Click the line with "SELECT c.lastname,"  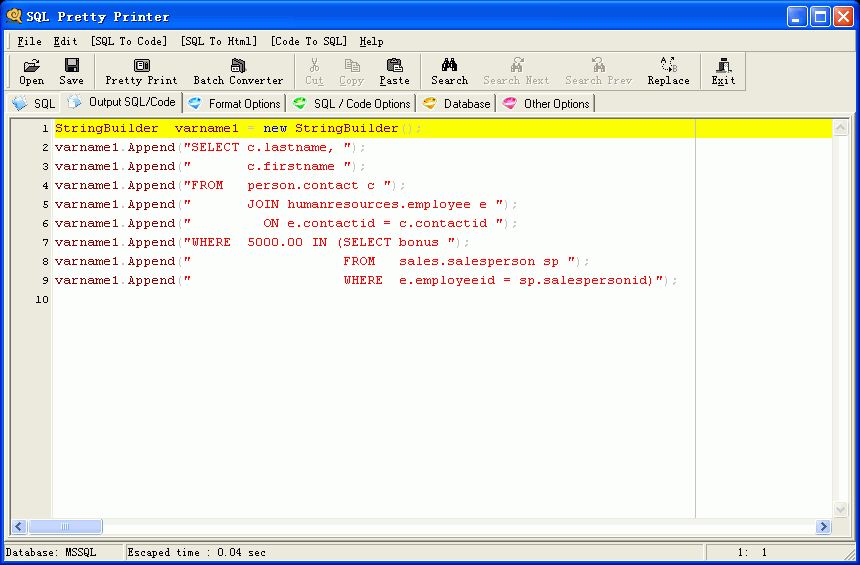coord(210,148)
